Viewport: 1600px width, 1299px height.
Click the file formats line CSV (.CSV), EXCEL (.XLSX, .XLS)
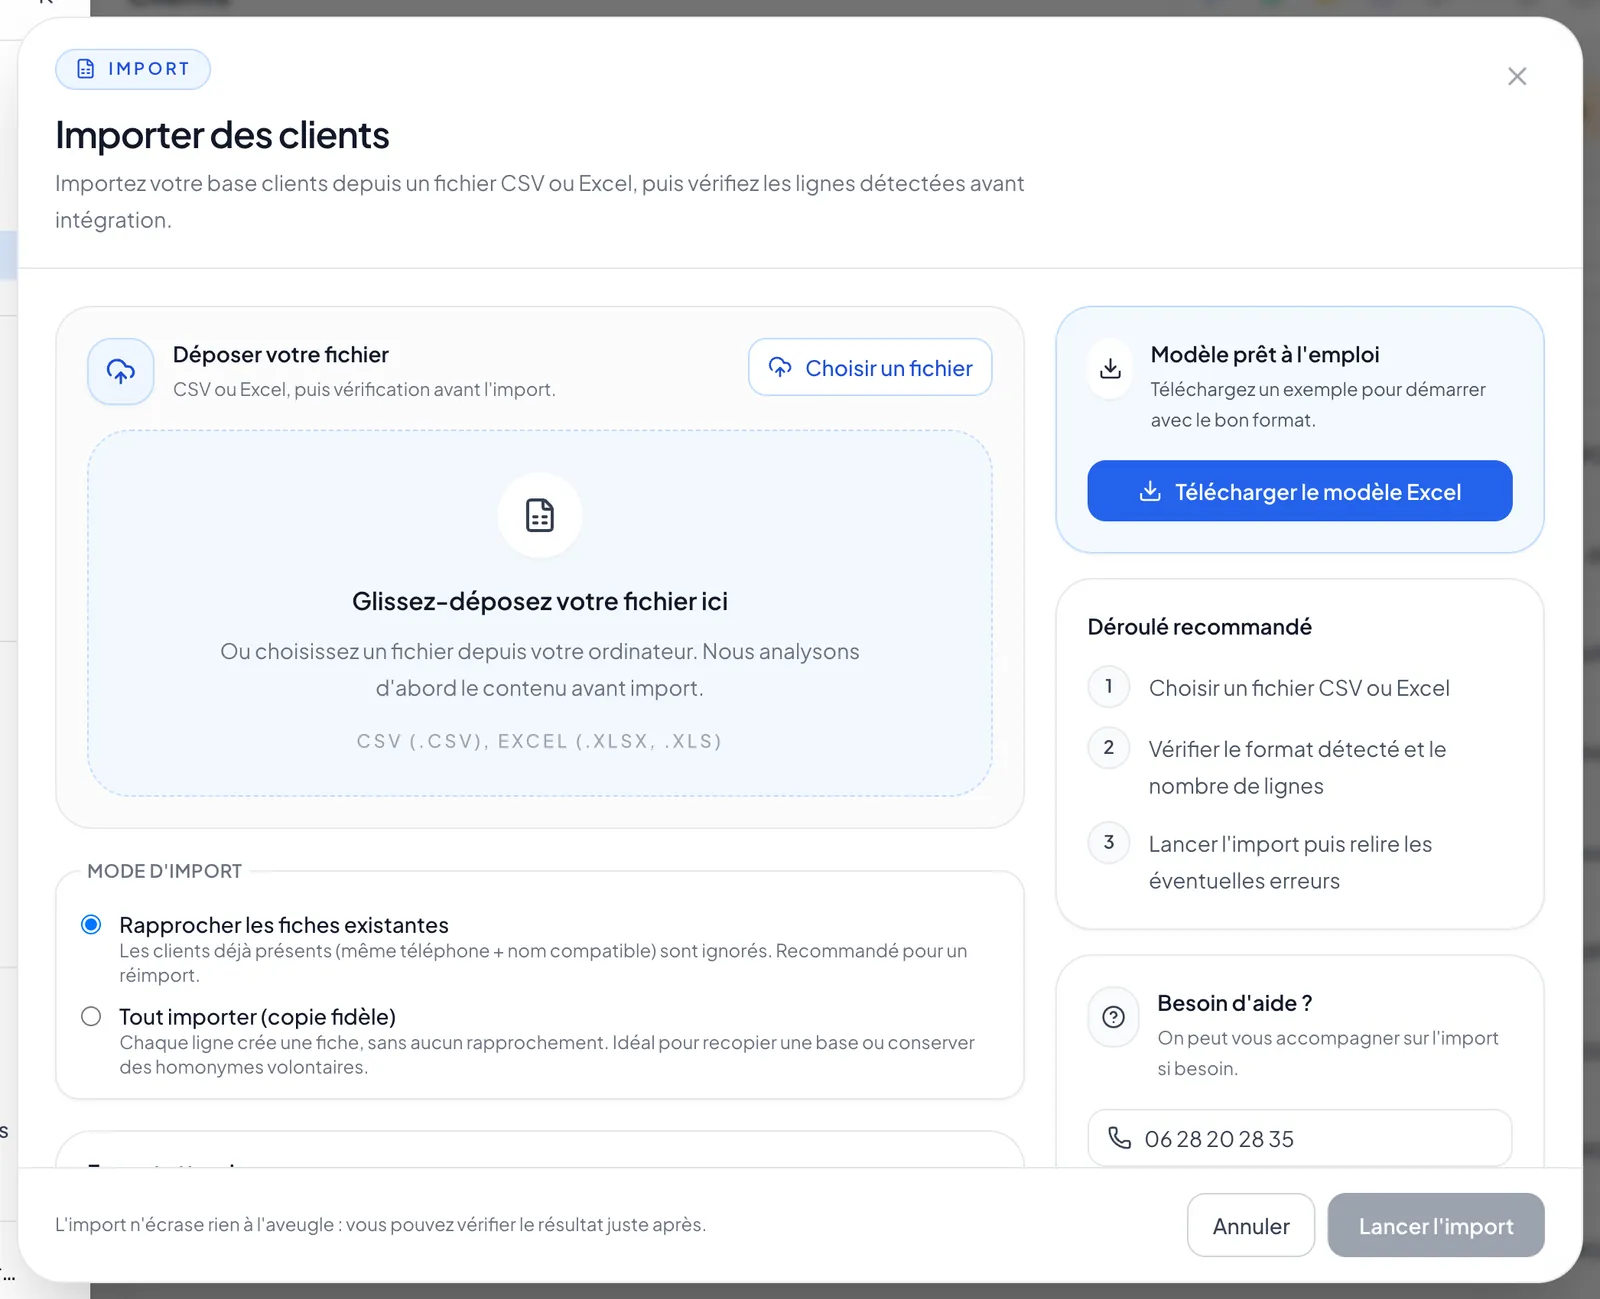click(540, 742)
